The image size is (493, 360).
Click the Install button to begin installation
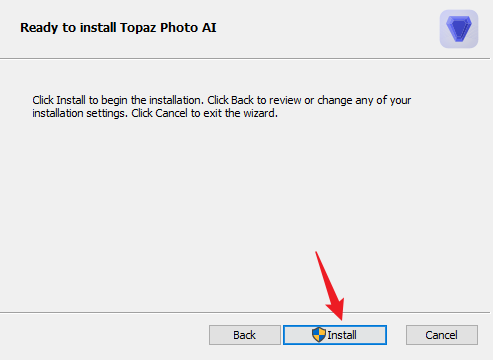click(335, 335)
